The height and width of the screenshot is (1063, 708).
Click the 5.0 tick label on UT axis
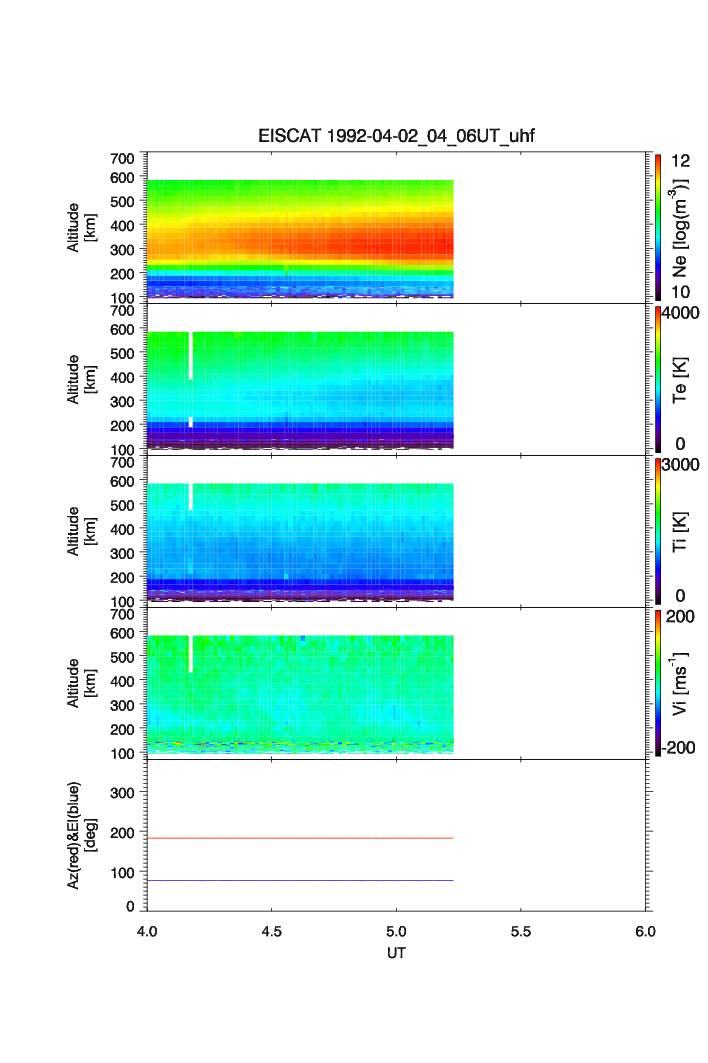pos(396,931)
